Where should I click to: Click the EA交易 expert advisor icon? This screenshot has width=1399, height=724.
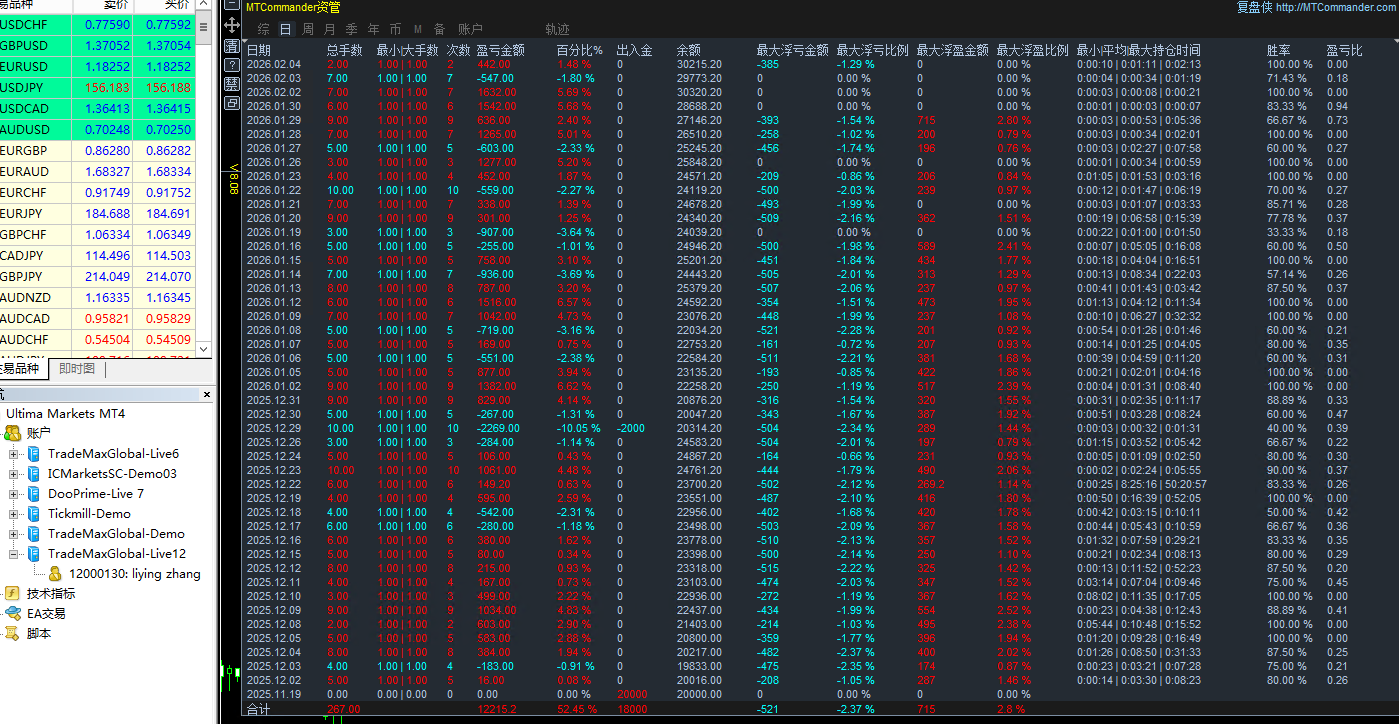point(12,613)
